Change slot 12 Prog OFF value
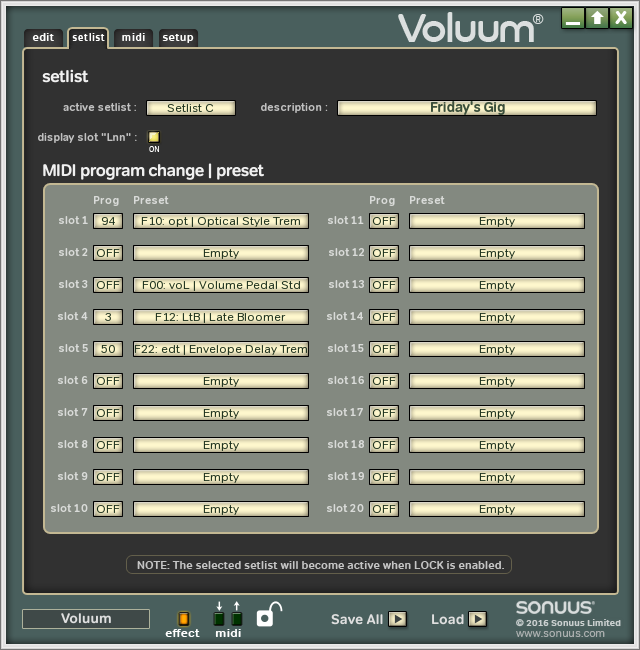 (384, 253)
